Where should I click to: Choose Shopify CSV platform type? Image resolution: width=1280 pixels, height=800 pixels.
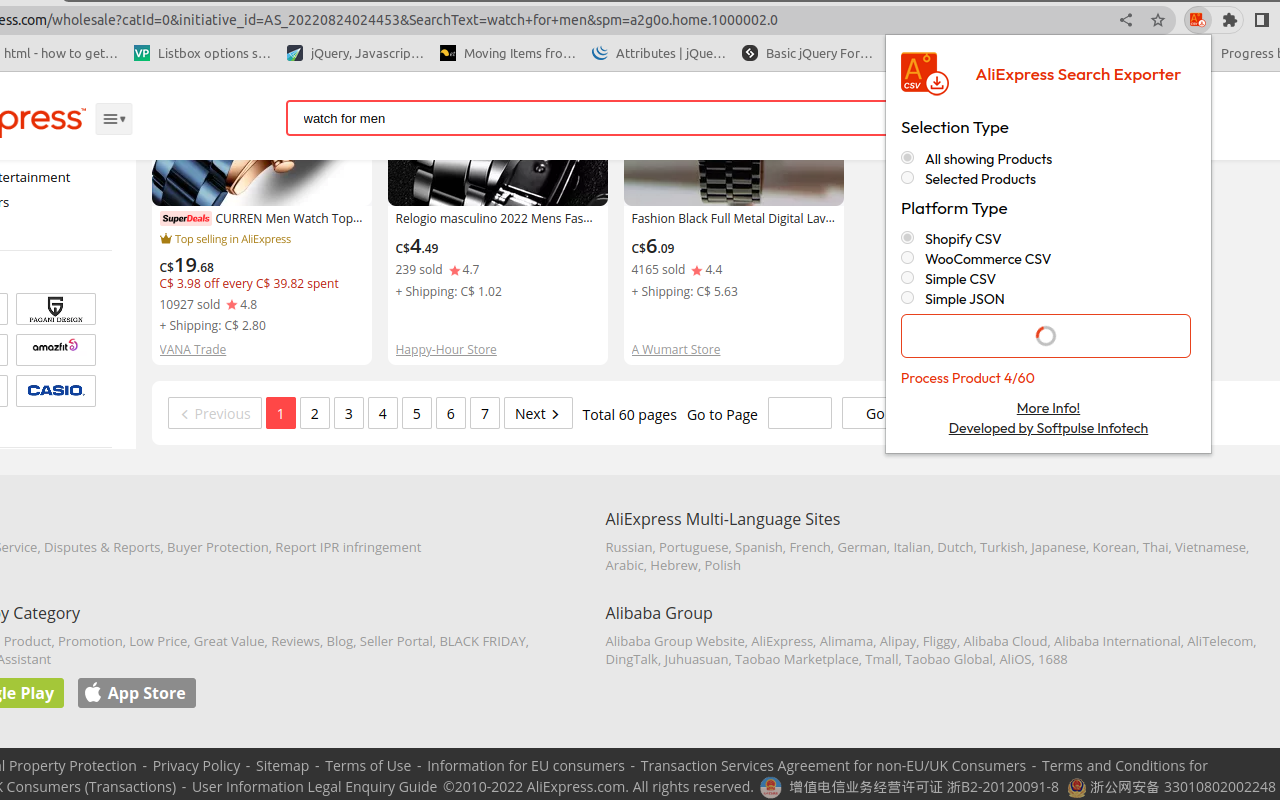tap(907, 238)
